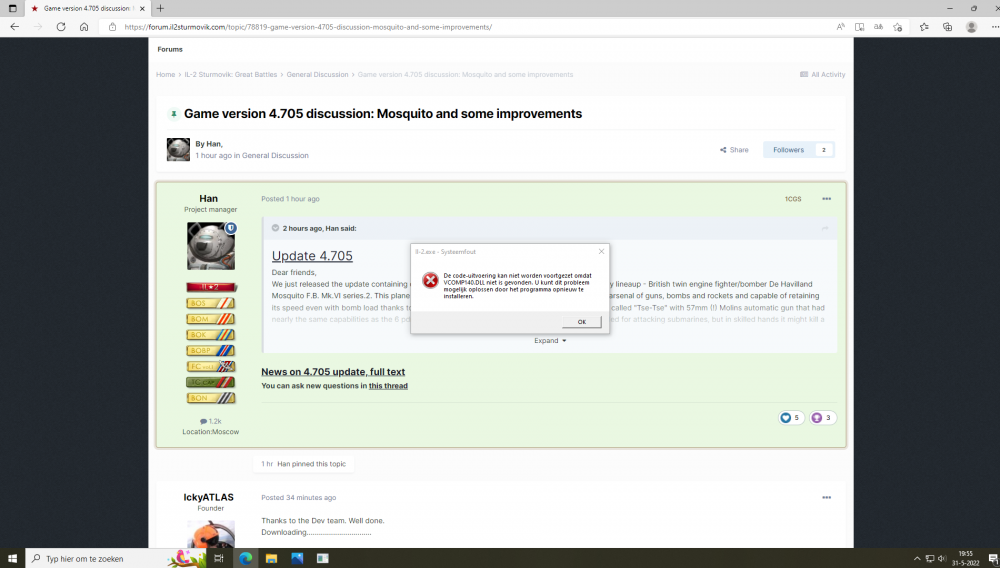Close the il-2.exe Systeemfout dialog
The width and height of the screenshot is (1000, 568).
point(601,251)
